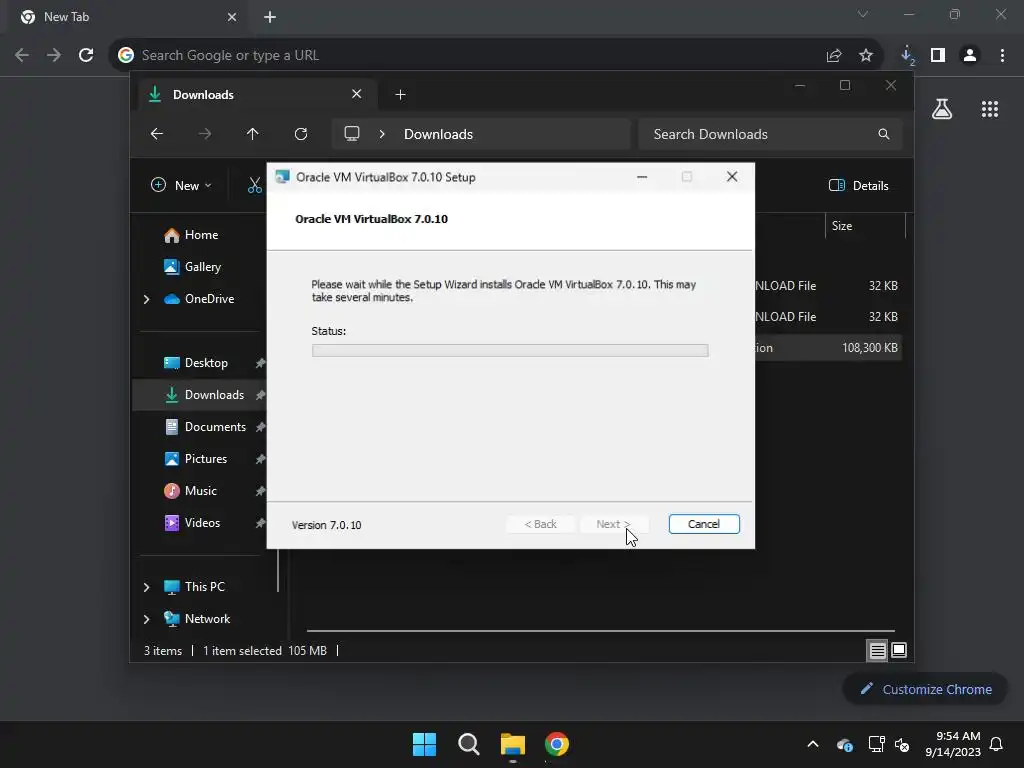Image resolution: width=1024 pixels, height=768 pixels.
Task: Select the New Tab tab in Chrome
Action: click(x=127, y=17)
